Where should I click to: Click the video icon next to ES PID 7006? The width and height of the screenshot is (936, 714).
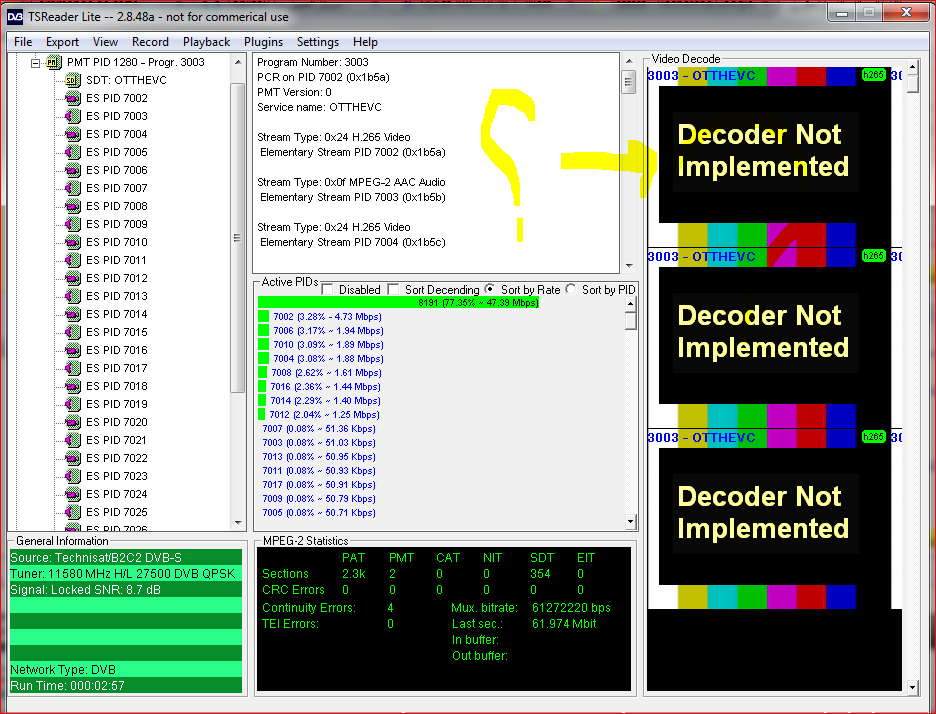[x=72, y=170]
